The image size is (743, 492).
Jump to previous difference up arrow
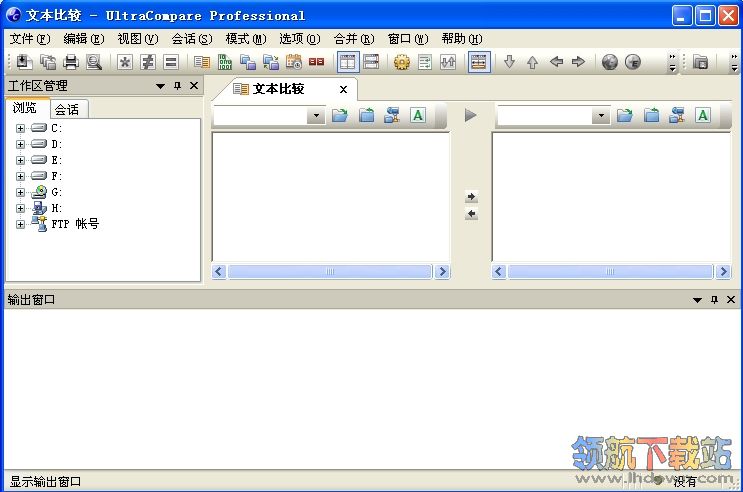click(532, 62)
